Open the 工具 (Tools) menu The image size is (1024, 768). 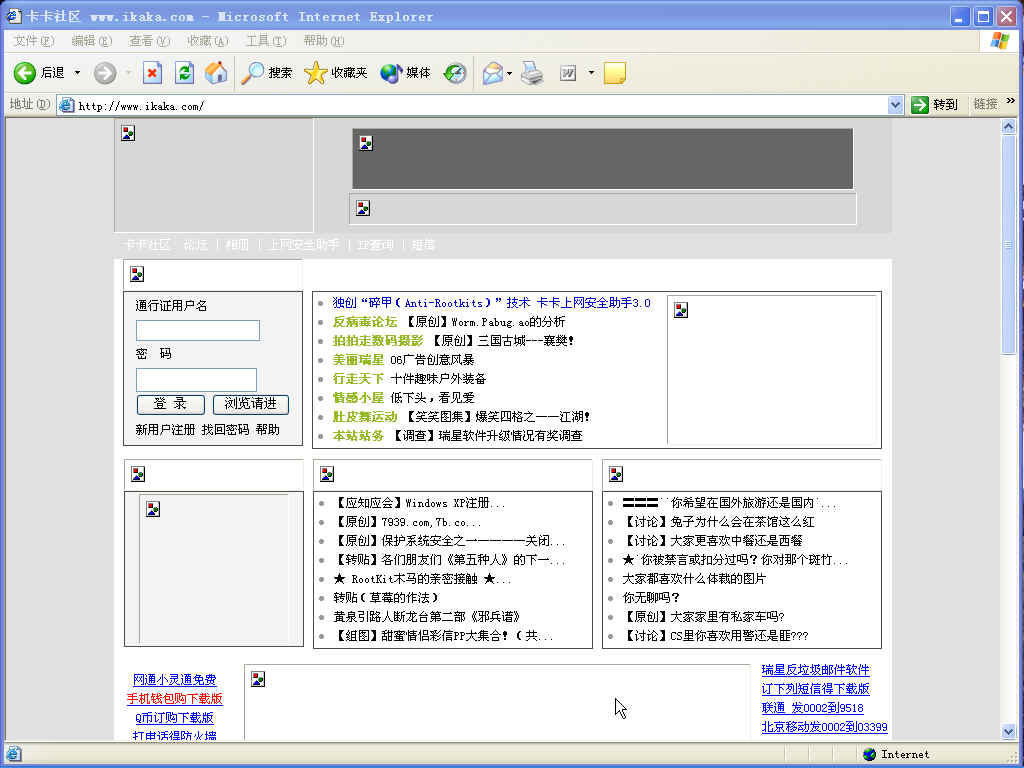click(265, 41)
